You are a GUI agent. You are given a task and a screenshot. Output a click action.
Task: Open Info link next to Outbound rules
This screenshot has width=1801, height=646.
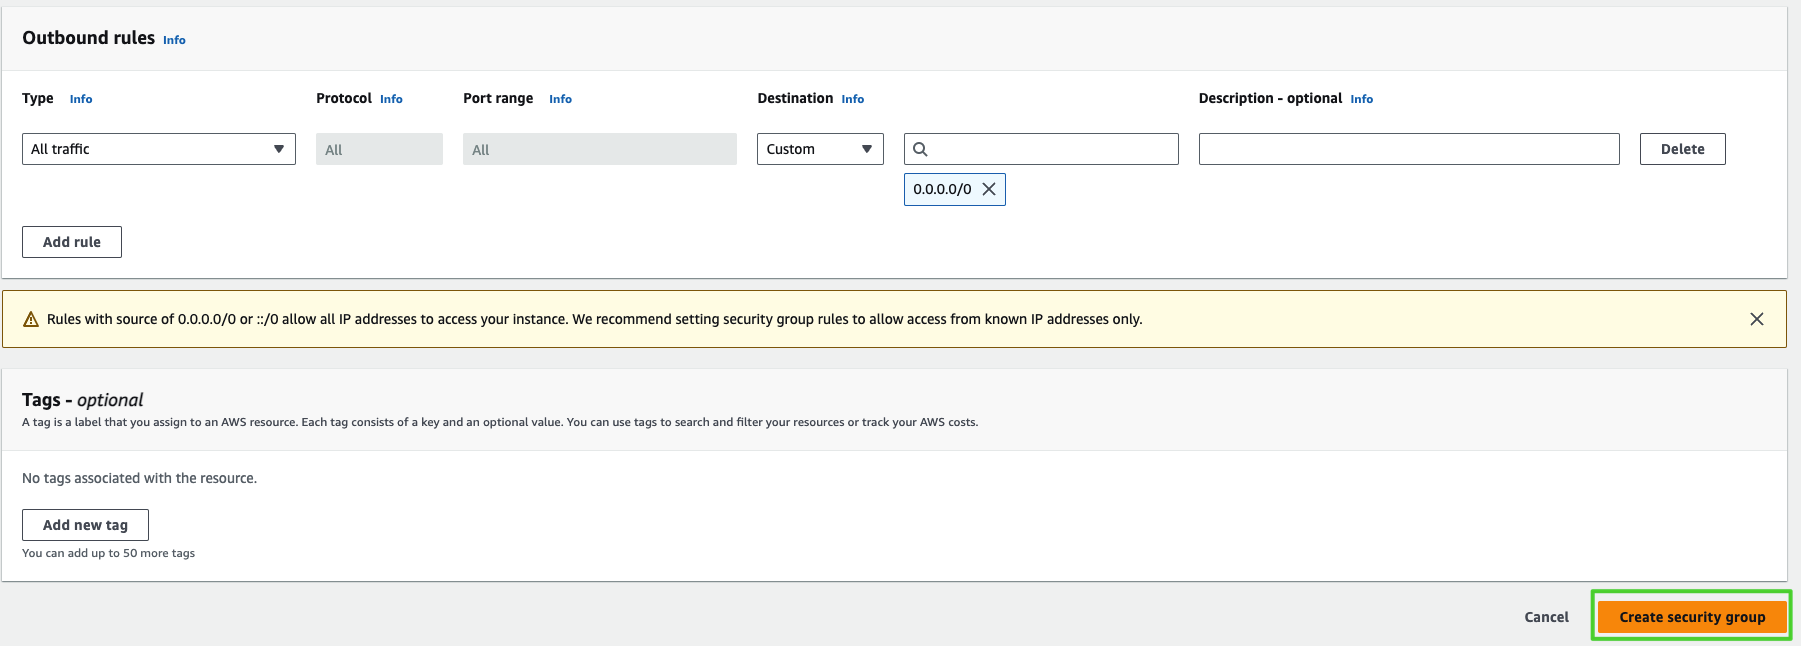tap(174, 40)
